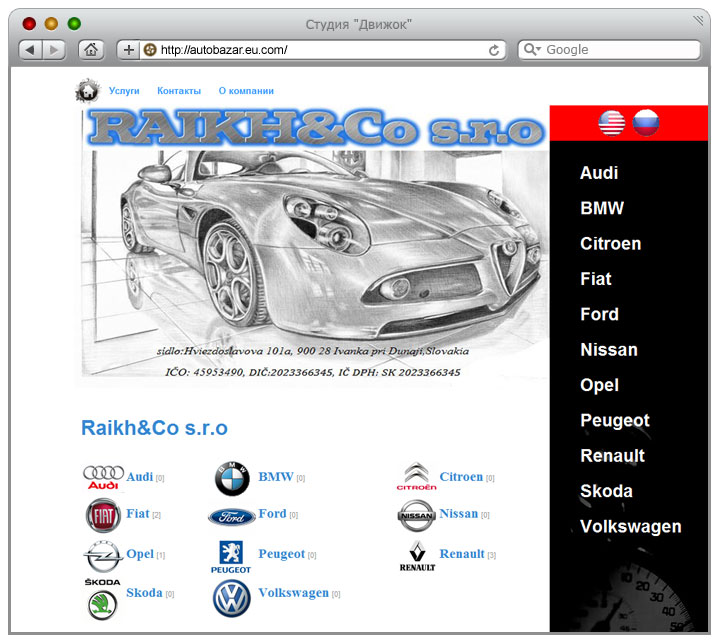
Task: Select Audi in the black sidebar
Action: [599, 173]
